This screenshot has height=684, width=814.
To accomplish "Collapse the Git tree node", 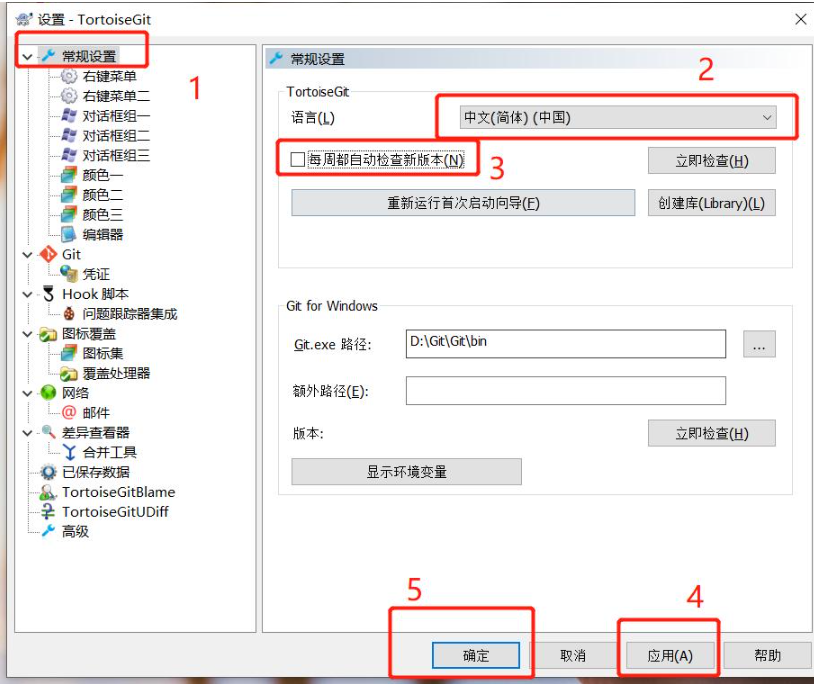I will click(x=27, y=255).
